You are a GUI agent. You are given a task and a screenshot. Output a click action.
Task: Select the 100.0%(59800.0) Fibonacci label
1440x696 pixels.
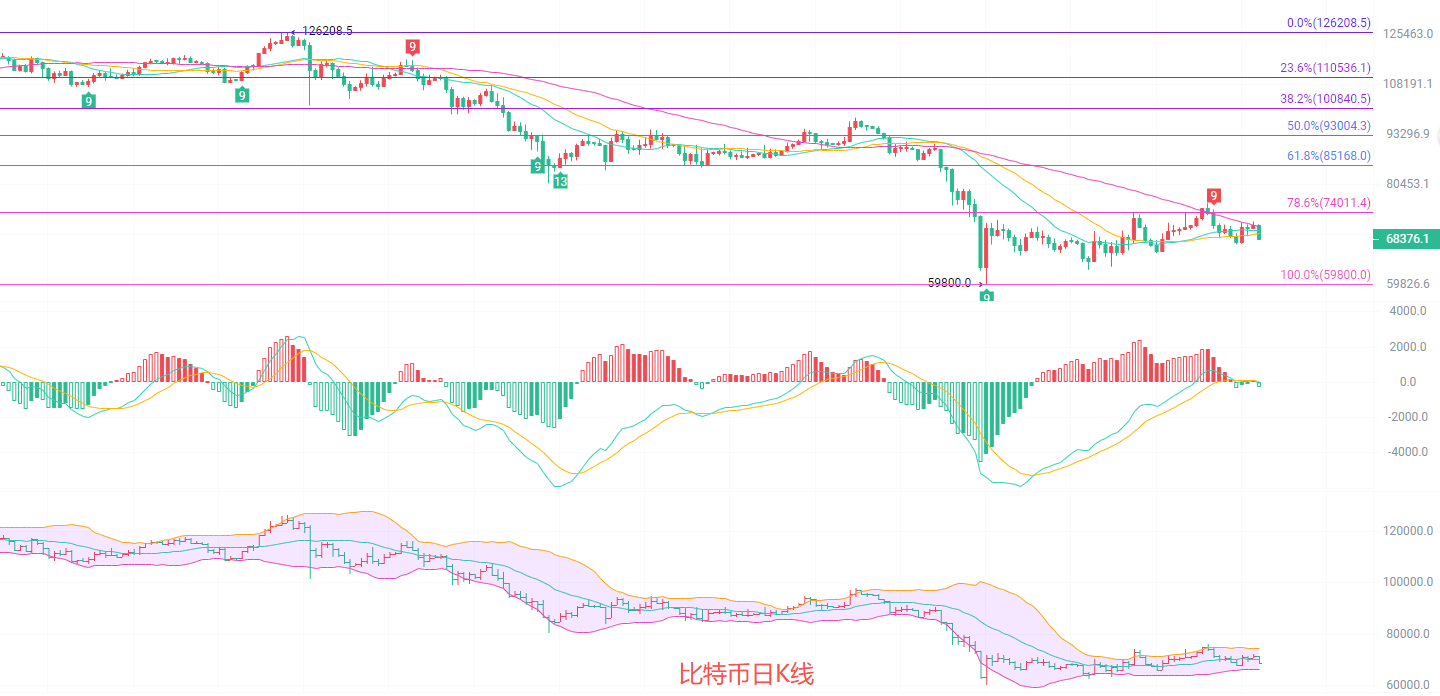[1325, 275]
